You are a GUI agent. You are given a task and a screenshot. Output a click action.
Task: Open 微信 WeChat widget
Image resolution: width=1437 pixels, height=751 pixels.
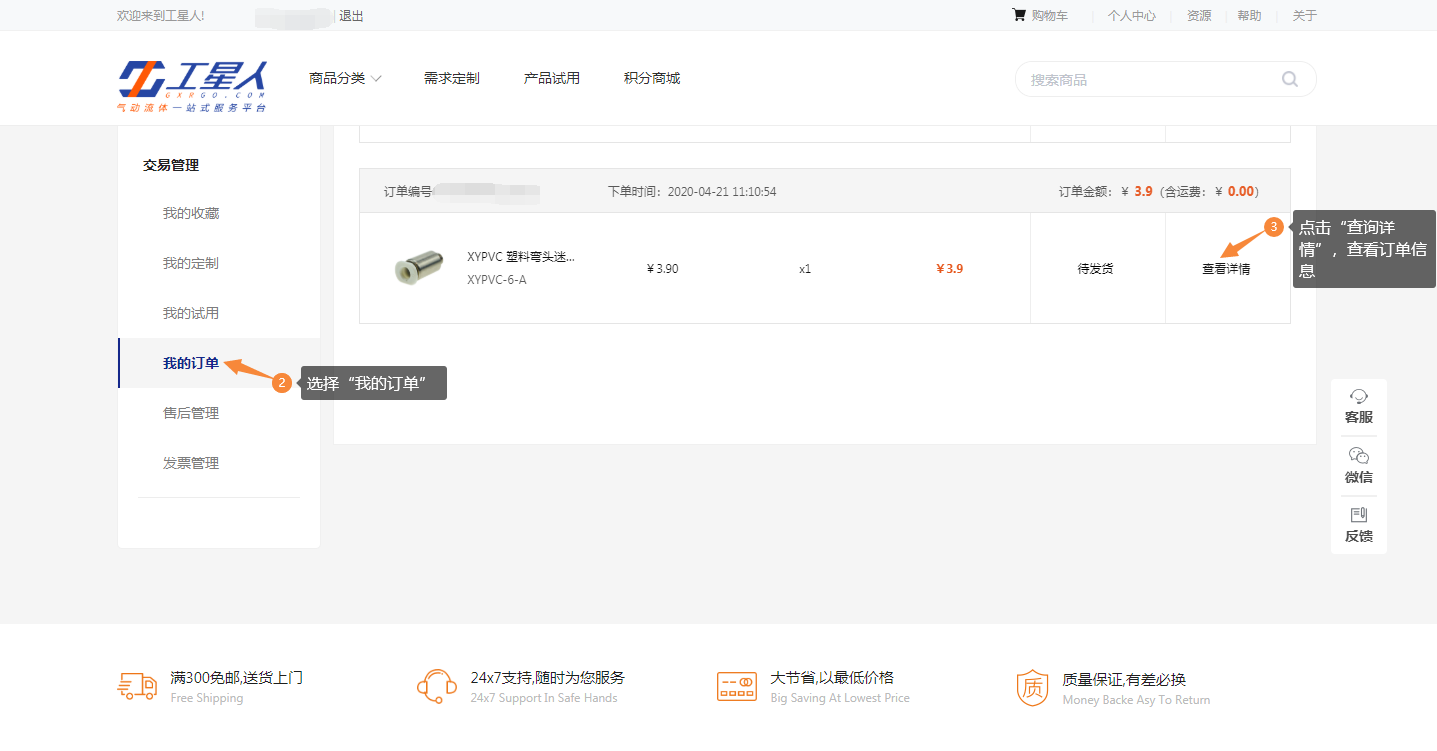pyautogui.click(x=1358, y=466)
